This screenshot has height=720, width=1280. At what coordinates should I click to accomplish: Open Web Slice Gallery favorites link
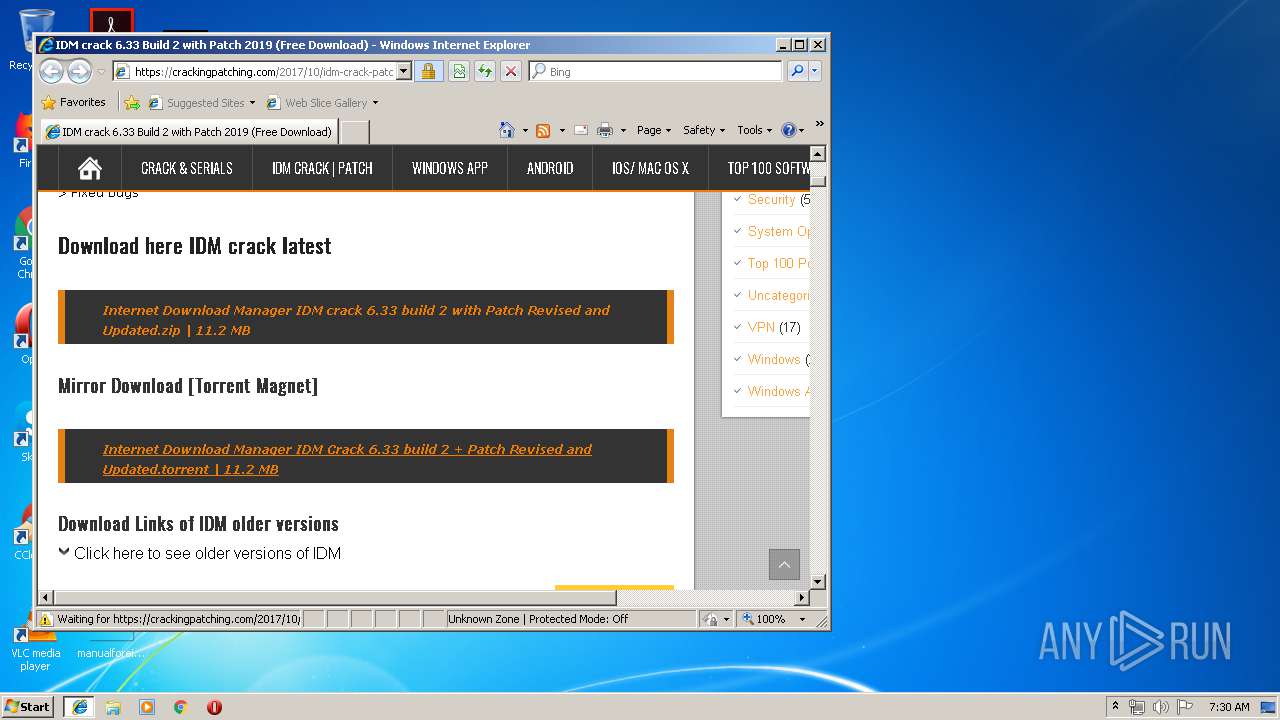click(322, 102)
